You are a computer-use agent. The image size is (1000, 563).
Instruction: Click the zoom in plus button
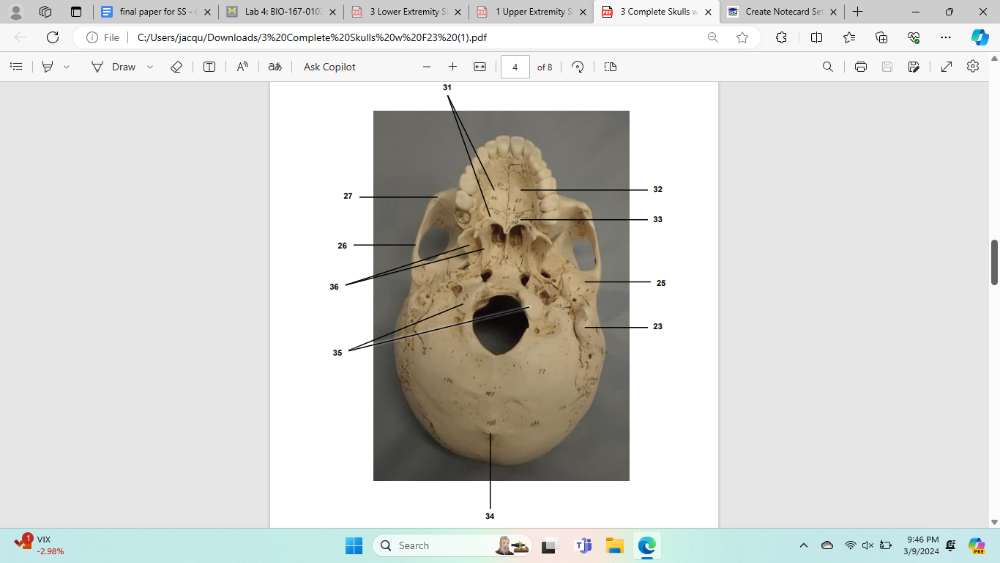[452, 67]
